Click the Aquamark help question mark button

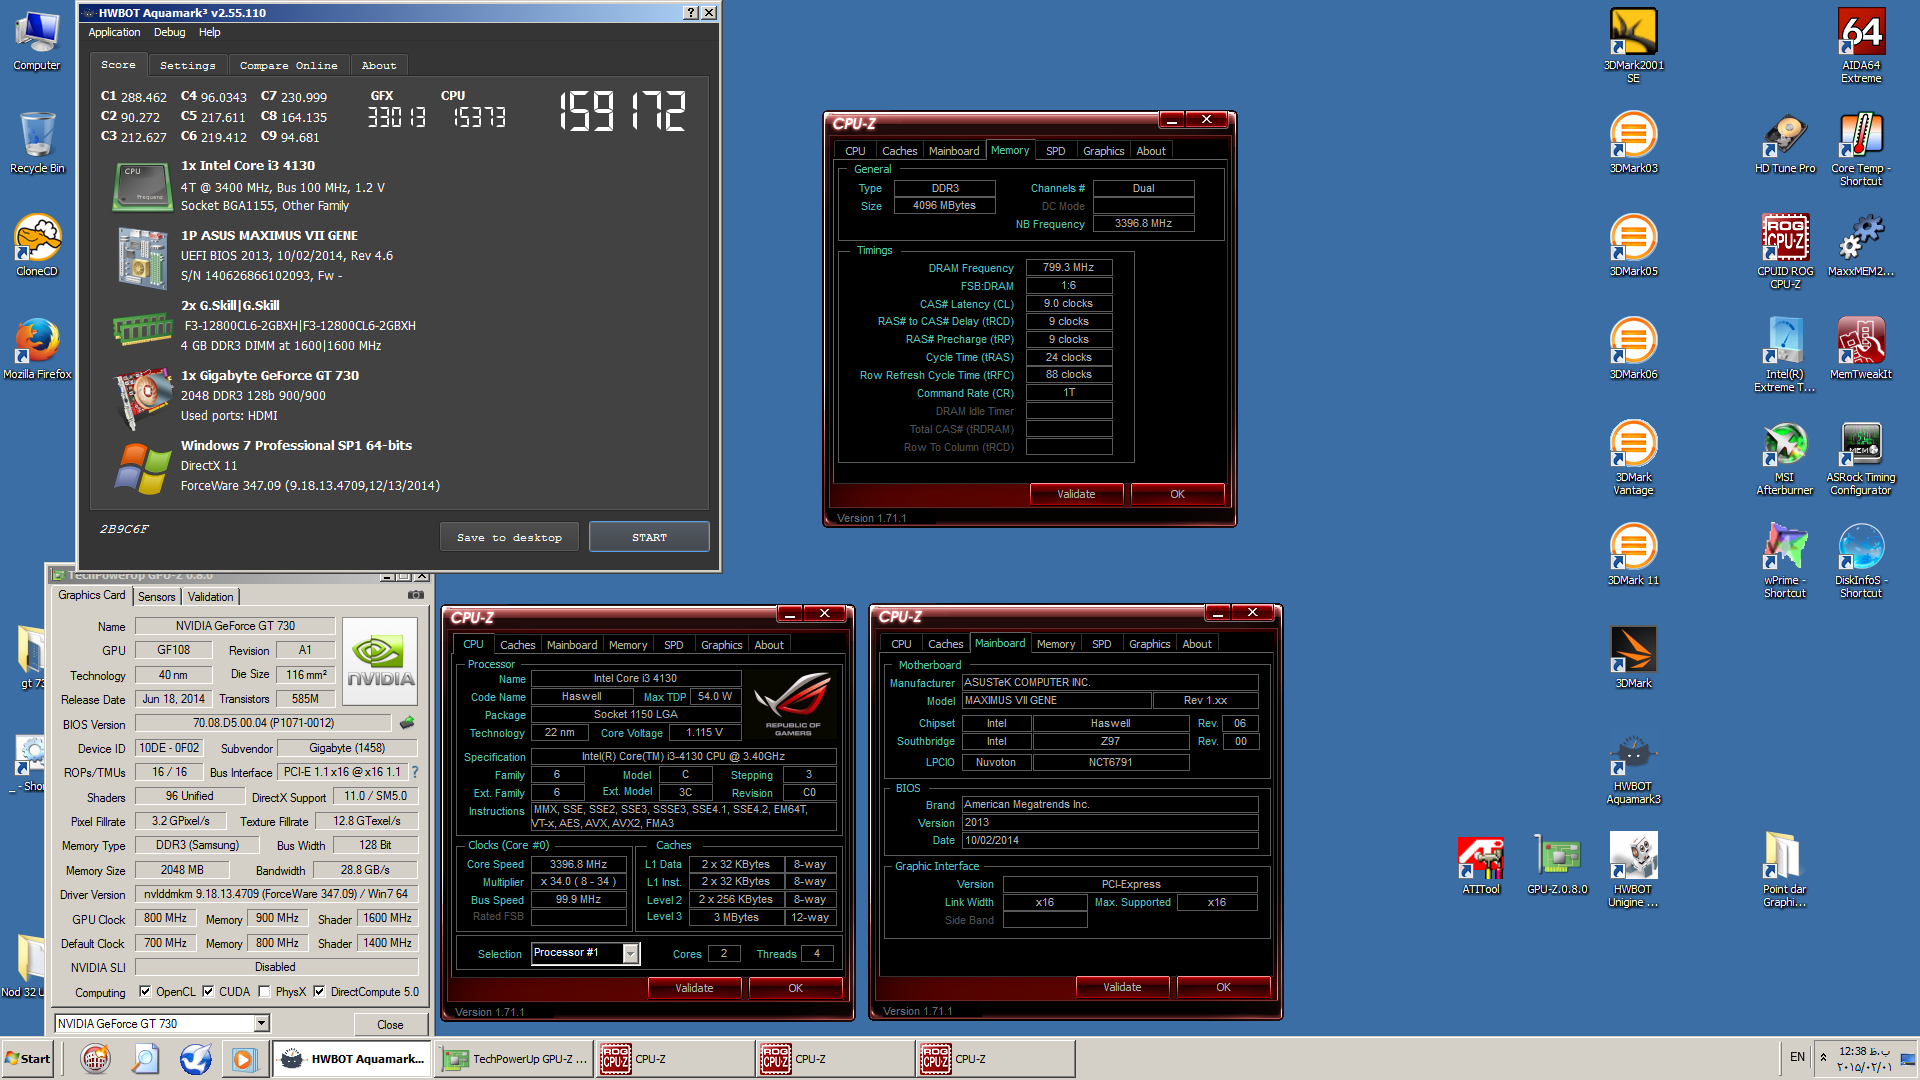tap(690, 13)
